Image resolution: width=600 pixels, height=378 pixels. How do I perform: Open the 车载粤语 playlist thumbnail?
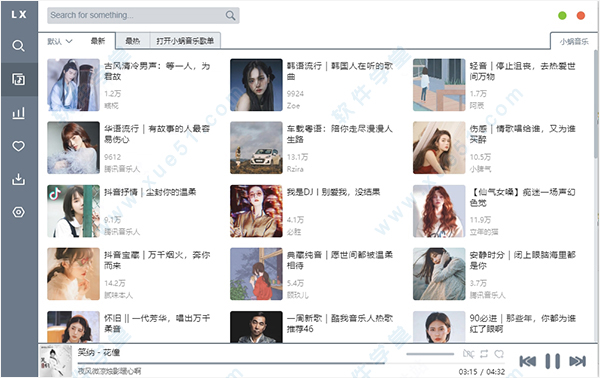point(256,148)
